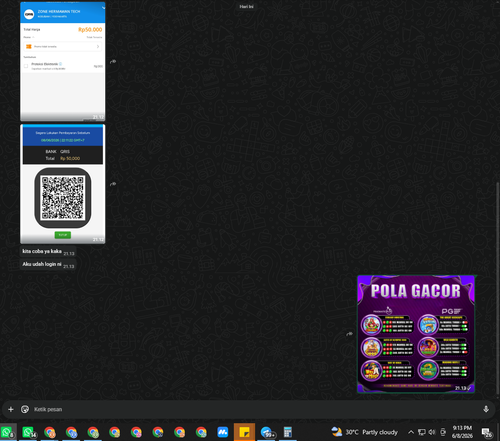Screen dimensions: 500x441
Task: Open the attach plus menu
Action: pyautogui.click(x=11, y=409)
